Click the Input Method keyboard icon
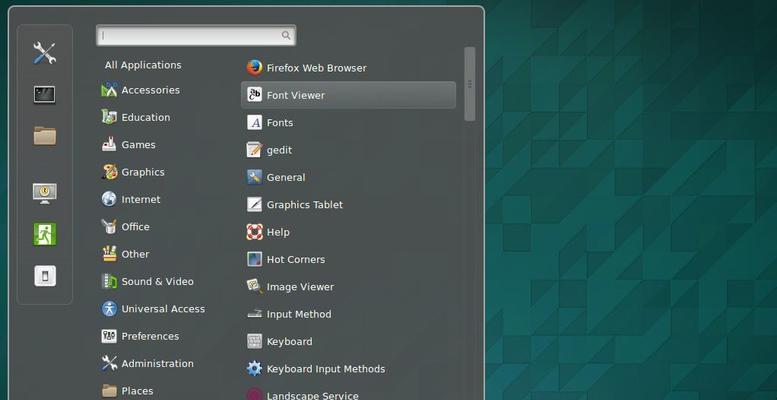The height and width of the screenshot is (400, 777). click(x=255, y=314)
